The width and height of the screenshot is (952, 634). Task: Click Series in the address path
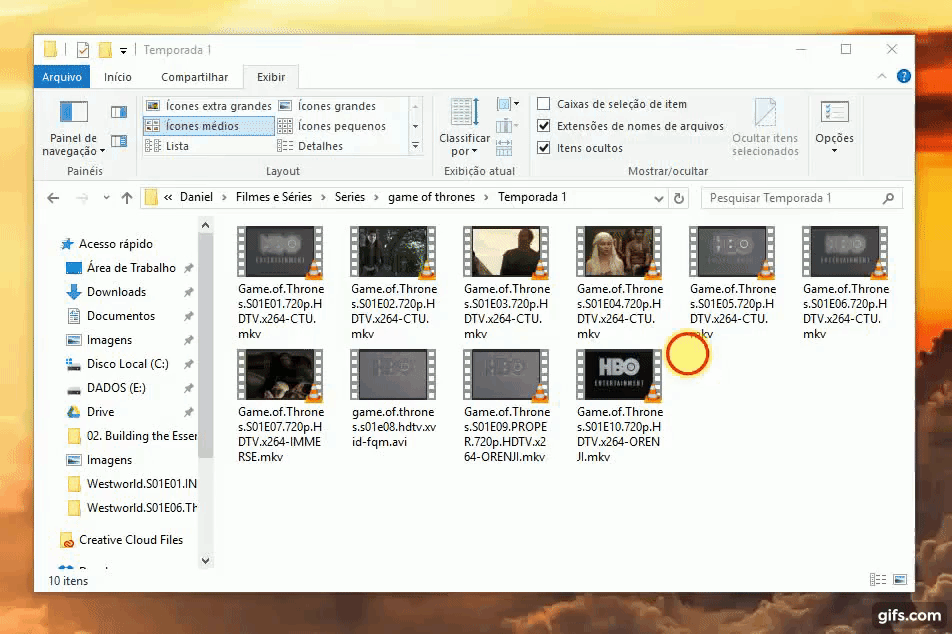click(350, 197)
